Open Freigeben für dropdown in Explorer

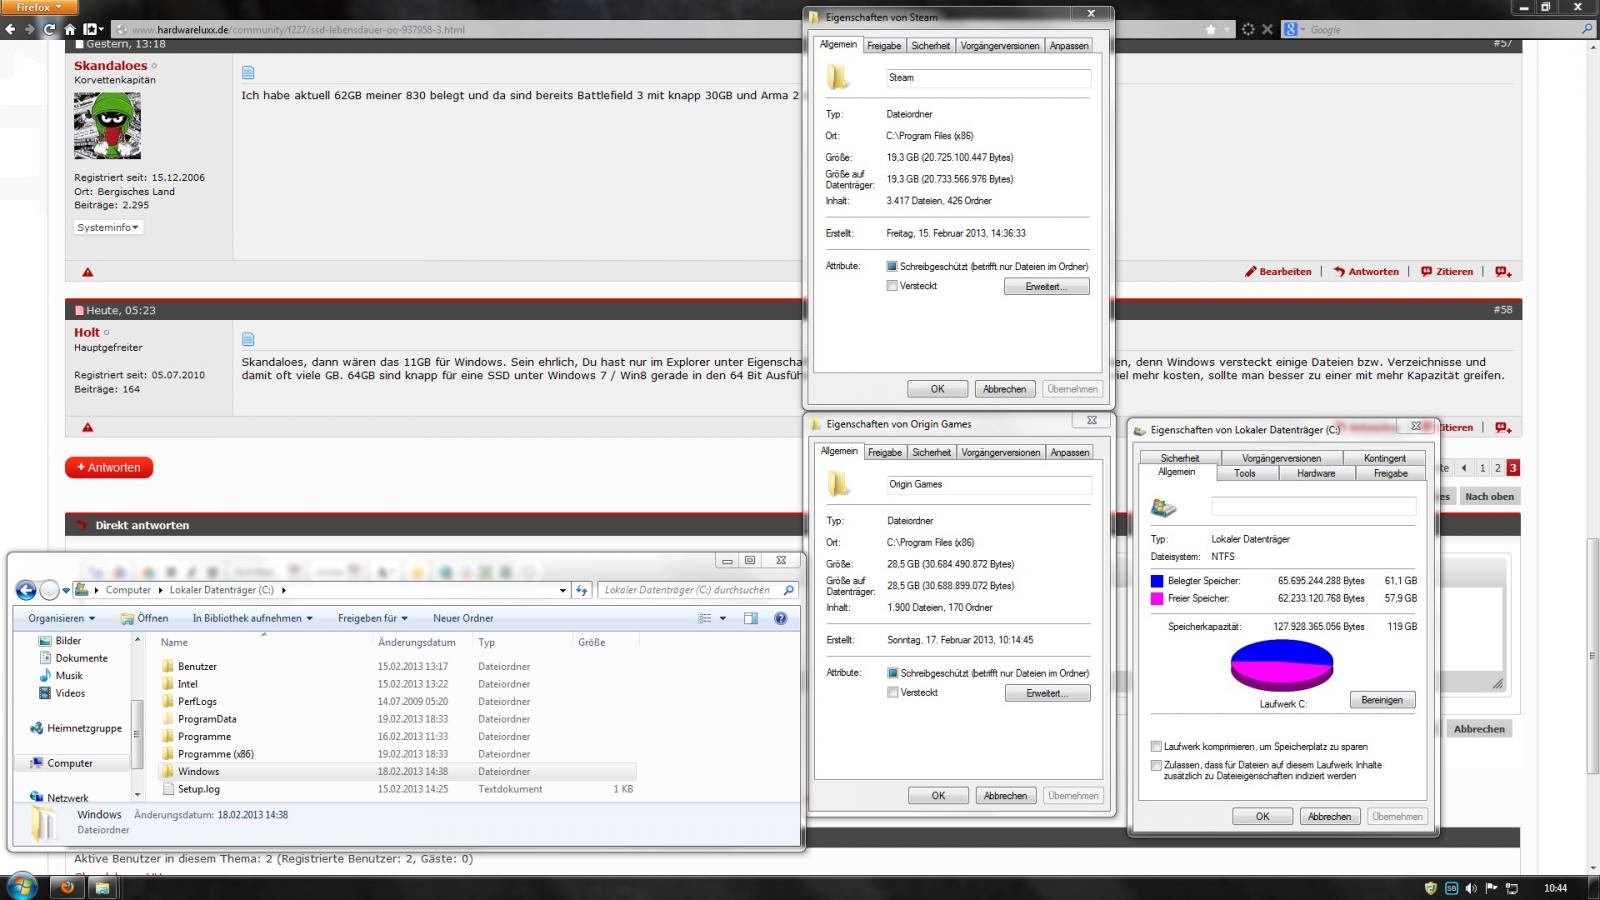pos(373,619)
